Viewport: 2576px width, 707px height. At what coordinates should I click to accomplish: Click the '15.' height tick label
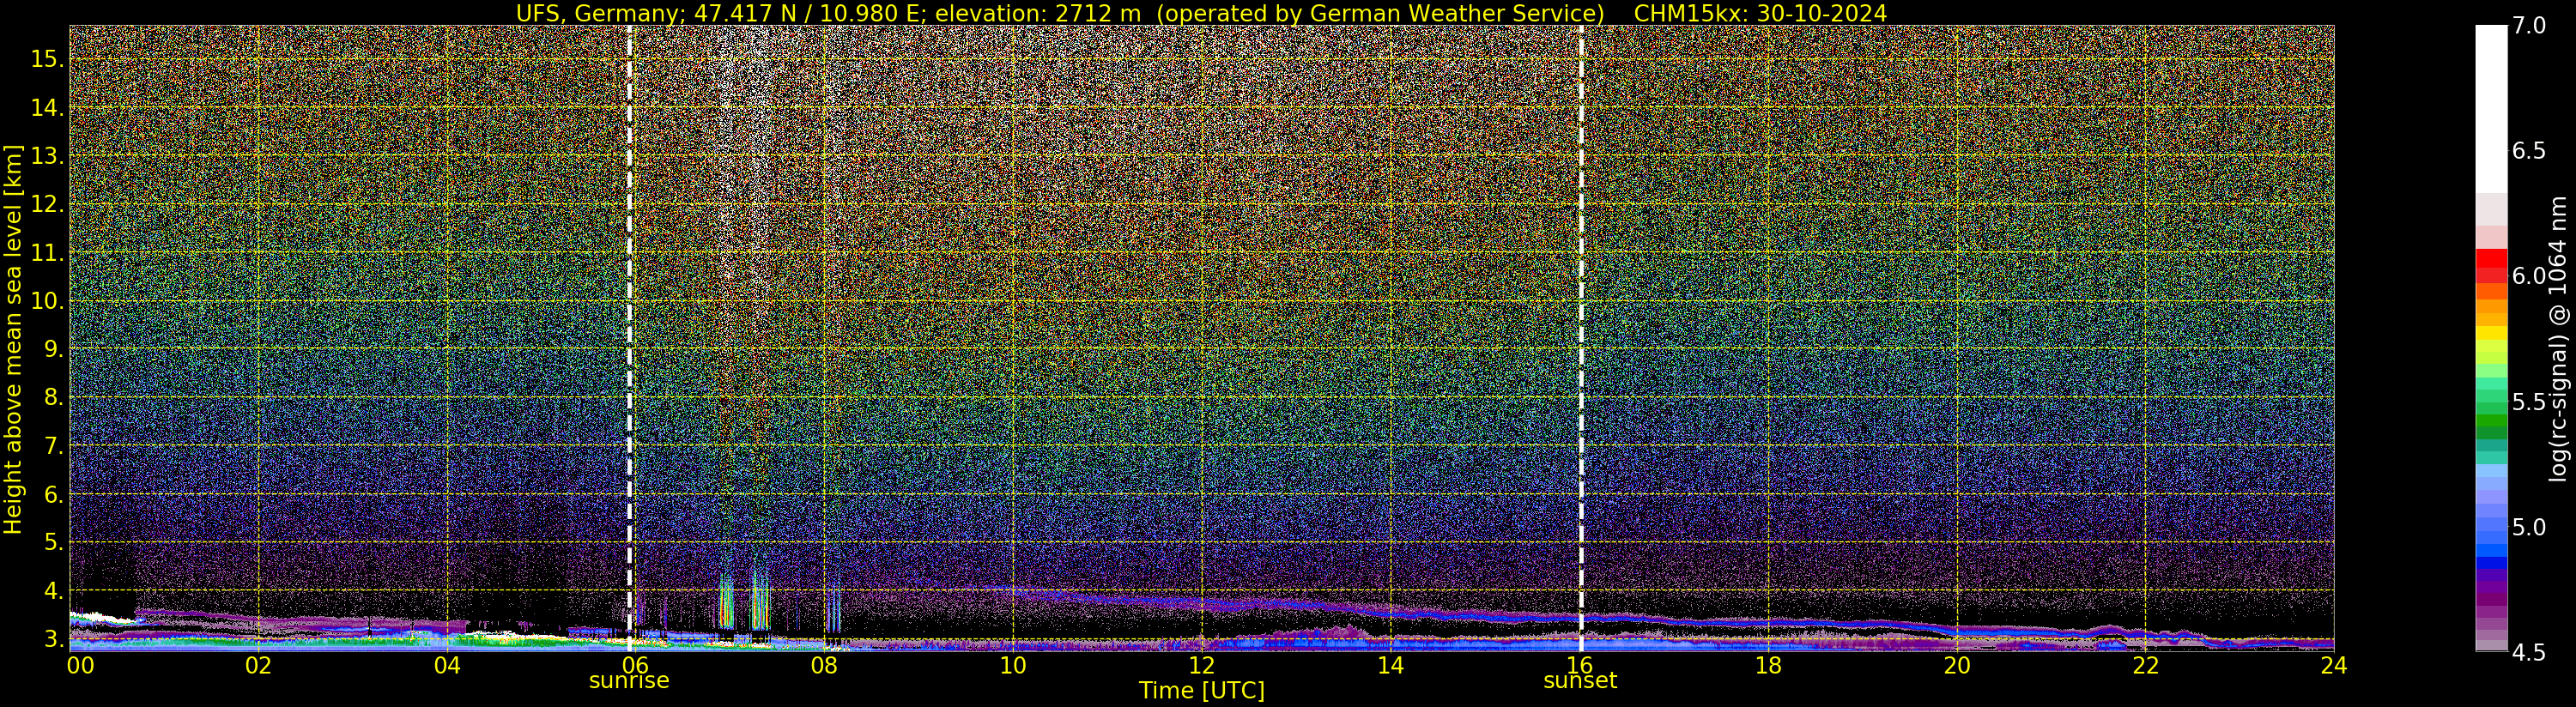[x=47, y=59]
